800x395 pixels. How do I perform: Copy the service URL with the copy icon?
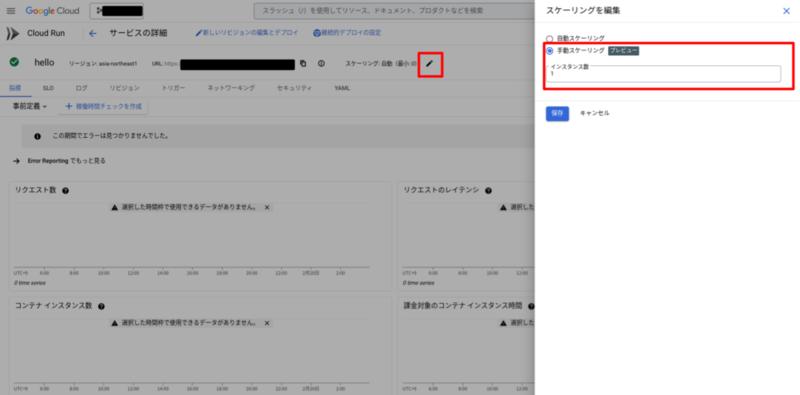(x=303, y=64)
